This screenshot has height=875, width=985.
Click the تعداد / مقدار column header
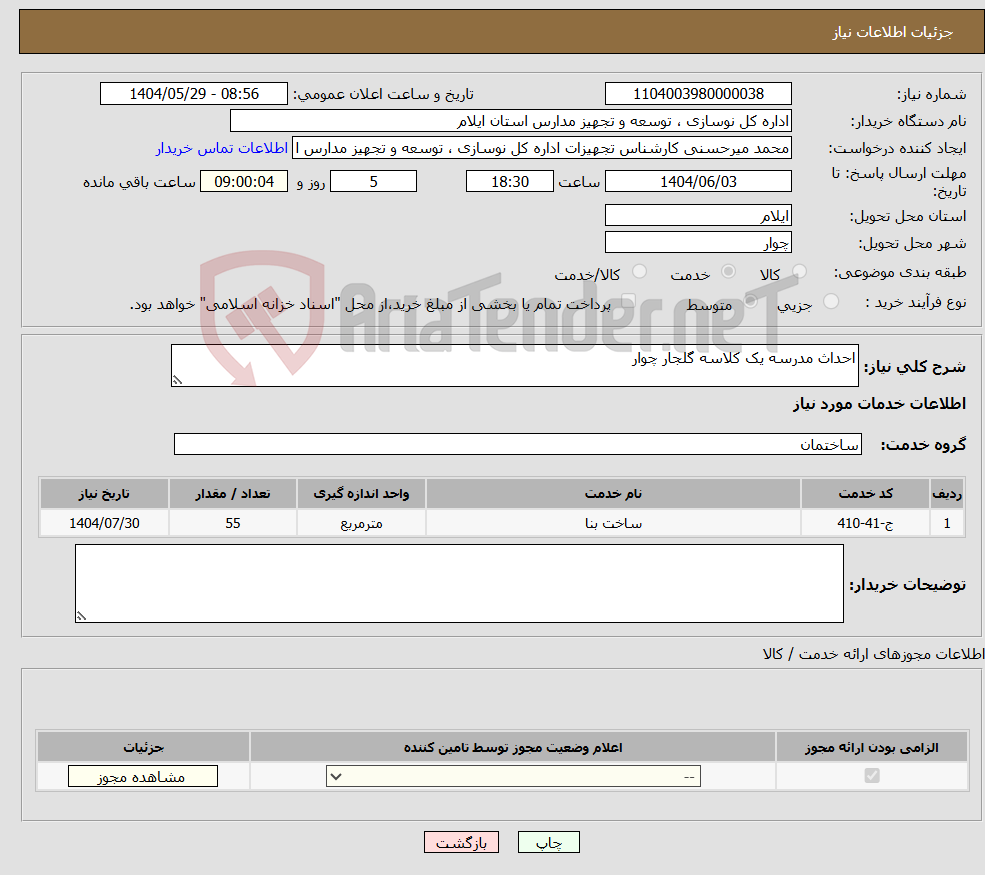pos(232,494)
